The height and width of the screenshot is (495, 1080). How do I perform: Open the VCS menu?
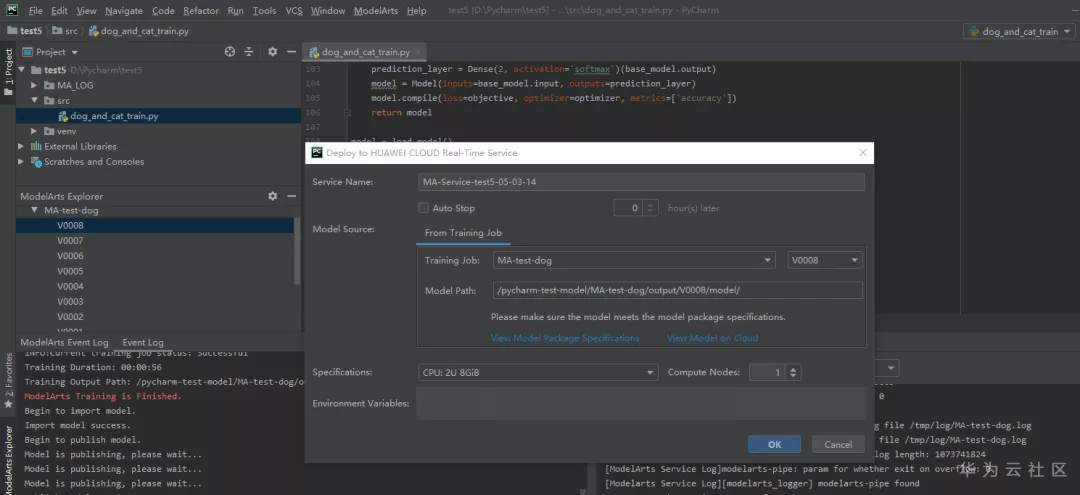[293, 11]
